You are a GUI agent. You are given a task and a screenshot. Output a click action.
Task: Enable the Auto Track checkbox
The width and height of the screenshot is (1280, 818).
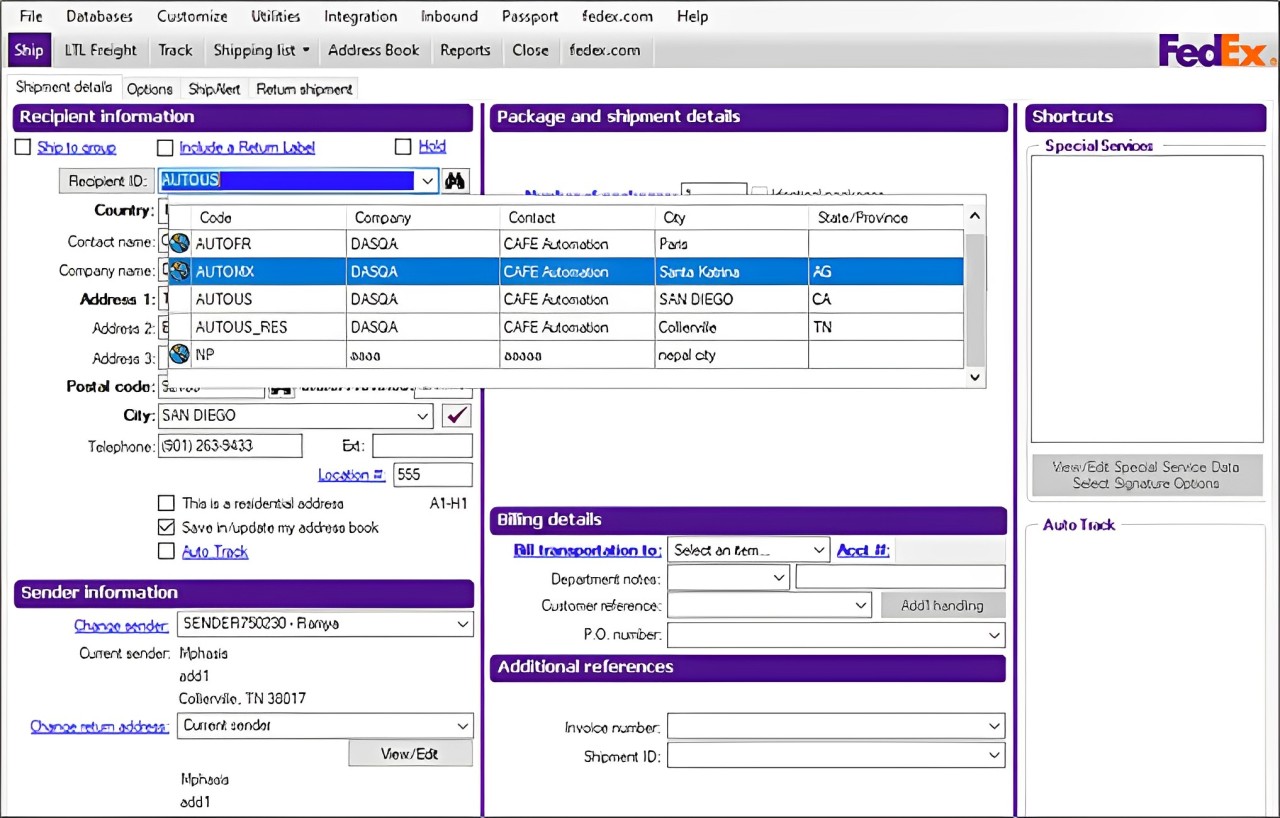pyautogui.click(x=167, y=551)
